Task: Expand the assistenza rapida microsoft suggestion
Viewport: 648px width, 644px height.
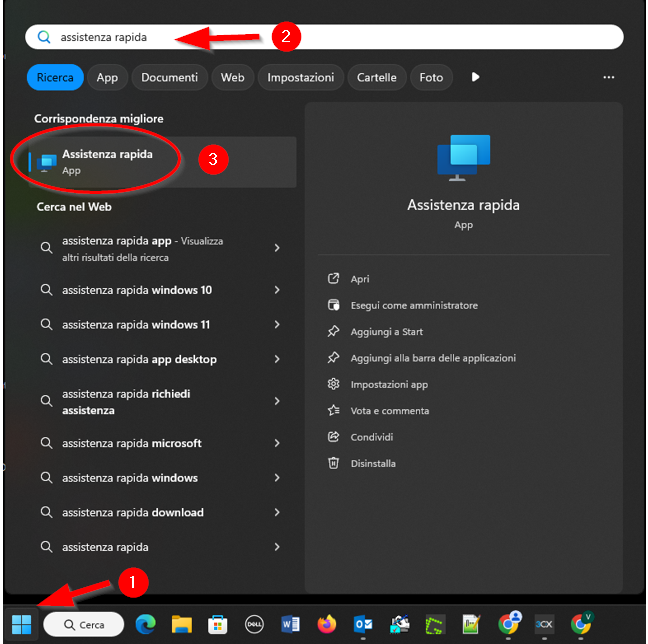Action: (x=277, y=443)
